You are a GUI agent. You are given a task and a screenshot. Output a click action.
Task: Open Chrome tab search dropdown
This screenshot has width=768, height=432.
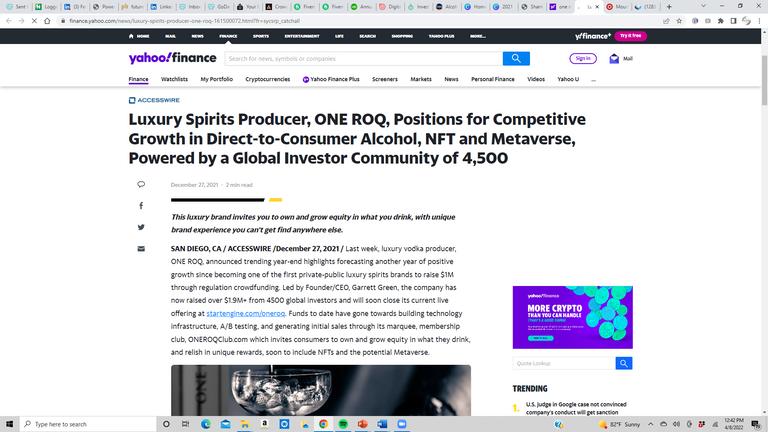tap(703, 6)
